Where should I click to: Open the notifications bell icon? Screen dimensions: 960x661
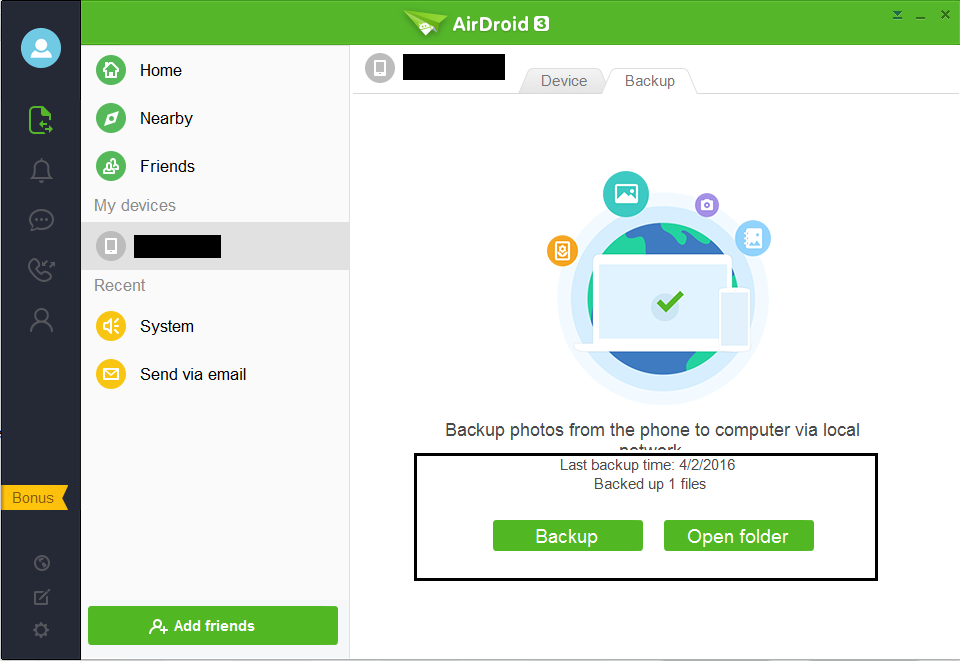tap(41, 170)
